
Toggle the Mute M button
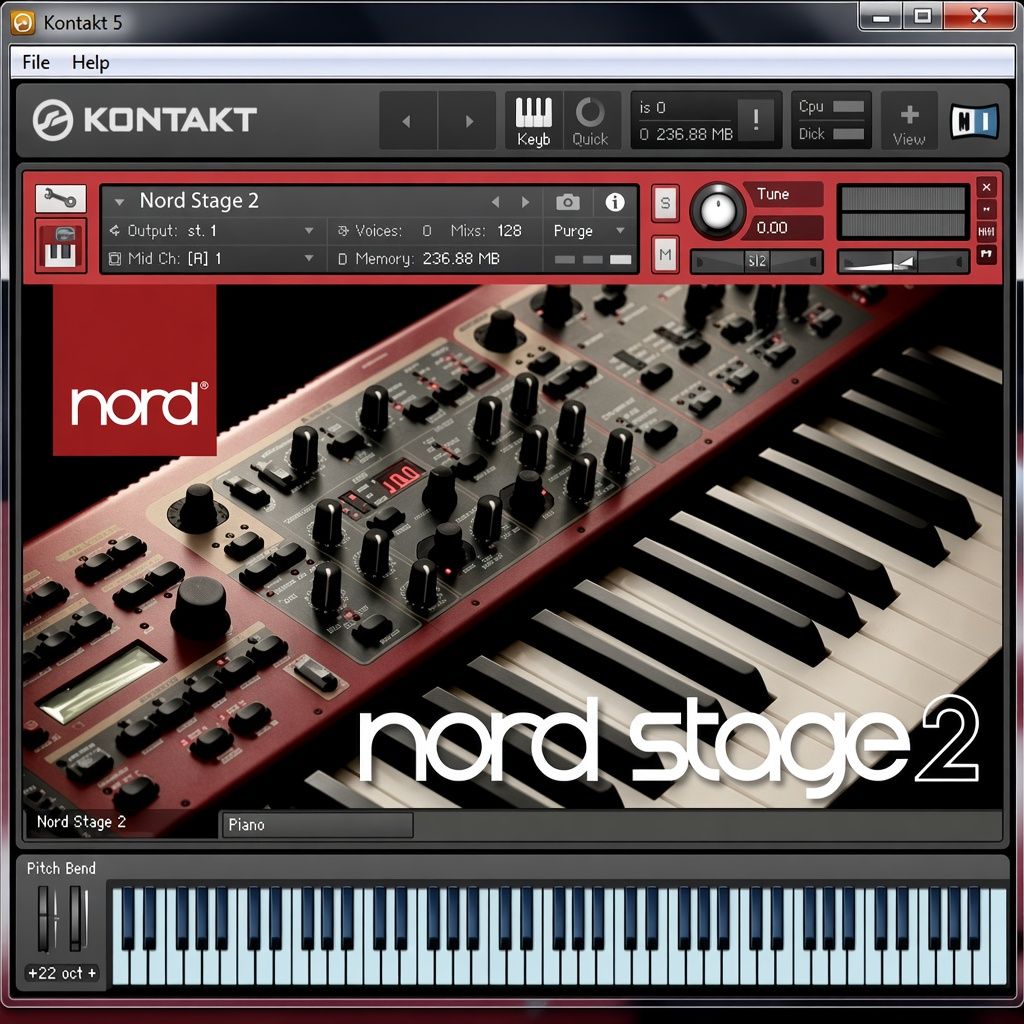(x=665, y=254)
